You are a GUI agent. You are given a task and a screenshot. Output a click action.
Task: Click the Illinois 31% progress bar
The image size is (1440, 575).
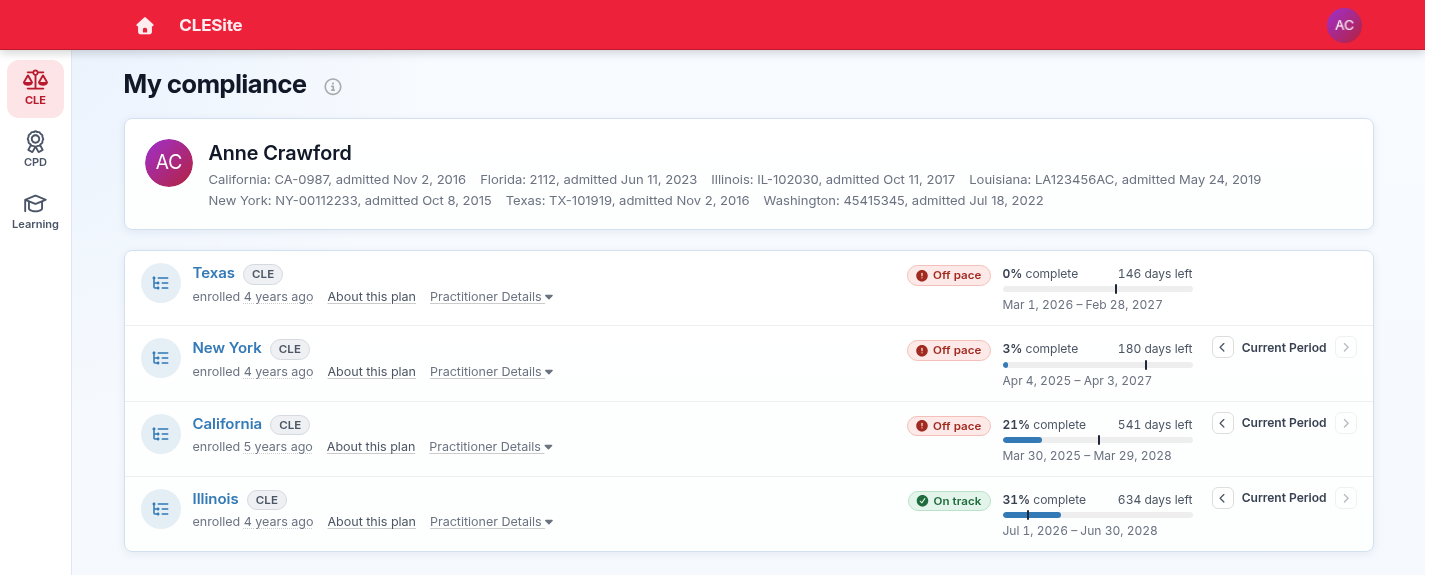1098,515
